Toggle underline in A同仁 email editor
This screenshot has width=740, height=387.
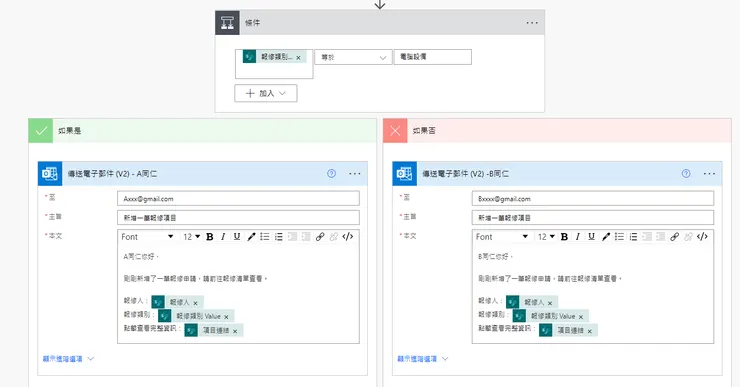(x=237, y=236)
